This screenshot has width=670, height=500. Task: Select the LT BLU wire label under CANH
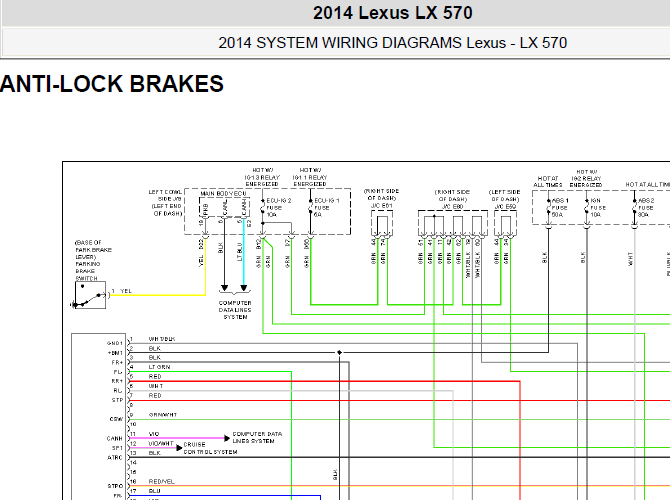[239, 252]
